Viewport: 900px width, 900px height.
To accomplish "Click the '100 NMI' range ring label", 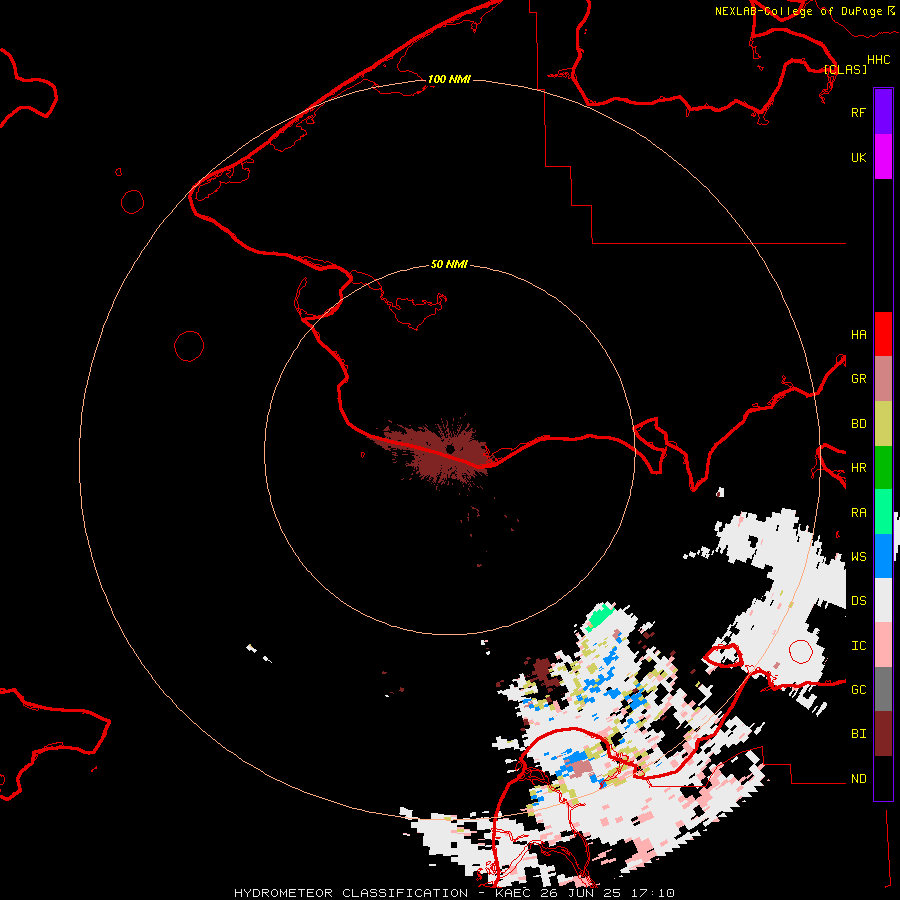I will (x=449, y=79).
